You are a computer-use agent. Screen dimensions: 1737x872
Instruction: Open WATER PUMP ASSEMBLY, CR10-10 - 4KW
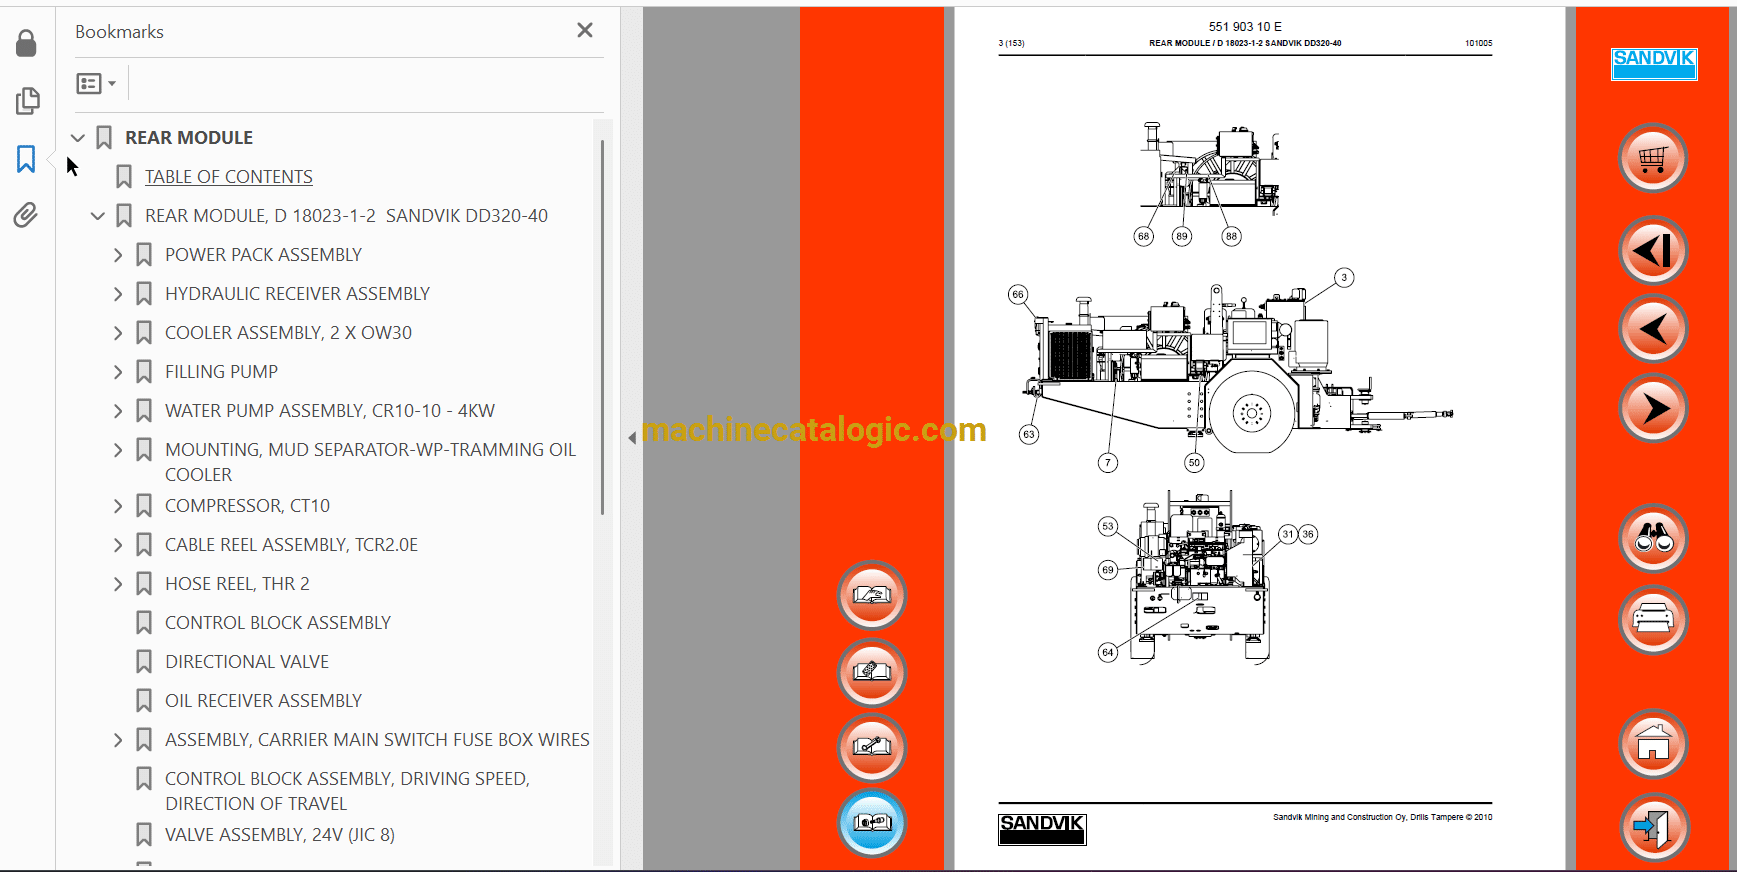click(330, 411)
